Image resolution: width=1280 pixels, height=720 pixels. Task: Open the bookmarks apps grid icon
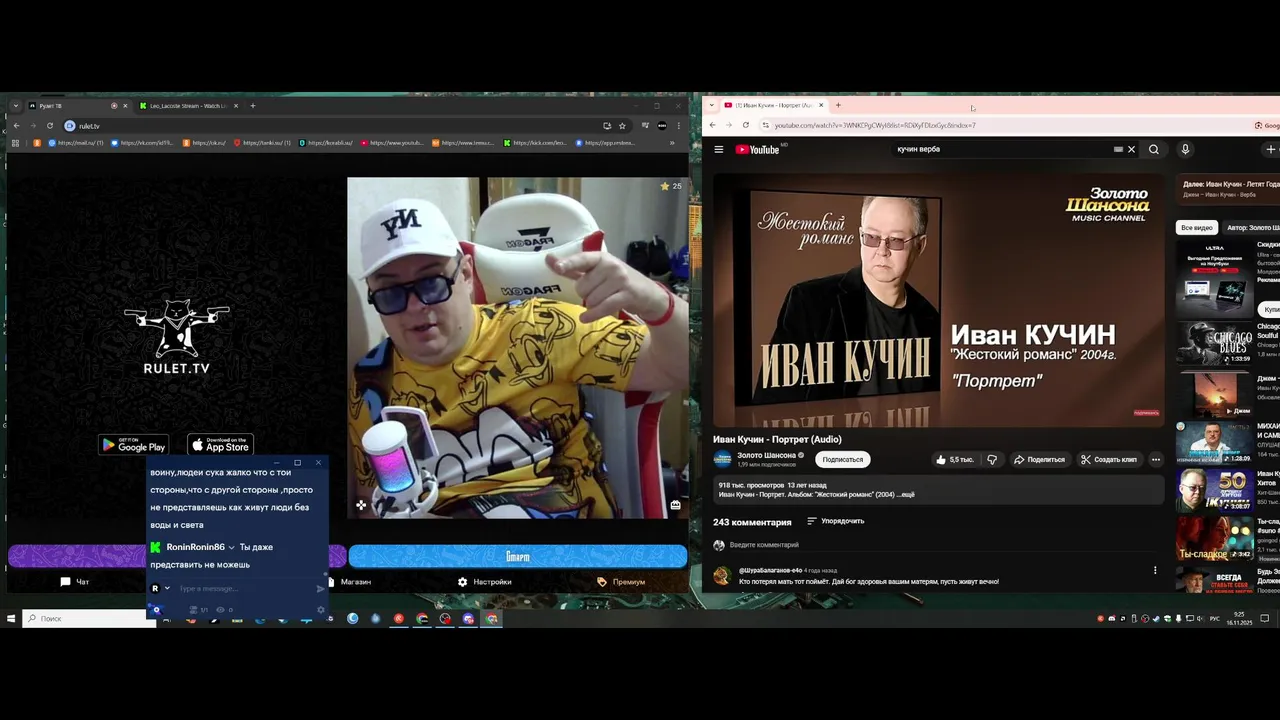click(x=15, y=143)
